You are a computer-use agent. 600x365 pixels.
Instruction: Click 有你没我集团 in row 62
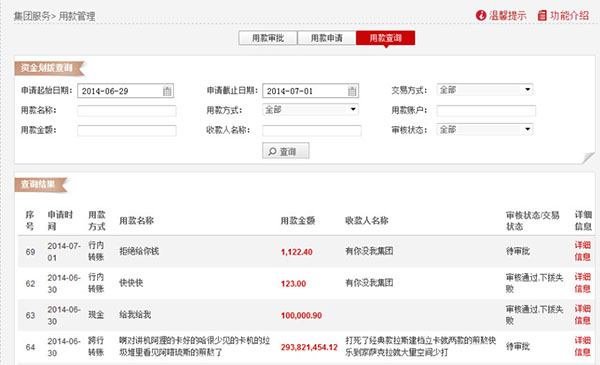pyautogui.click(x=369, y=283)
